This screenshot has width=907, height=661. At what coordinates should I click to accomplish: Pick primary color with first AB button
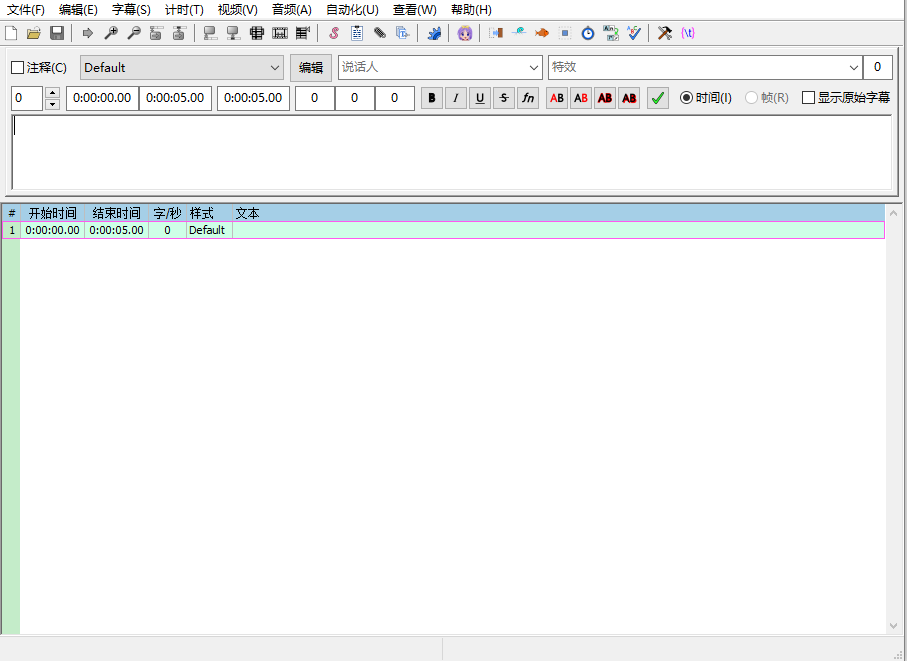pyautogui.click(x=556, y=98)
